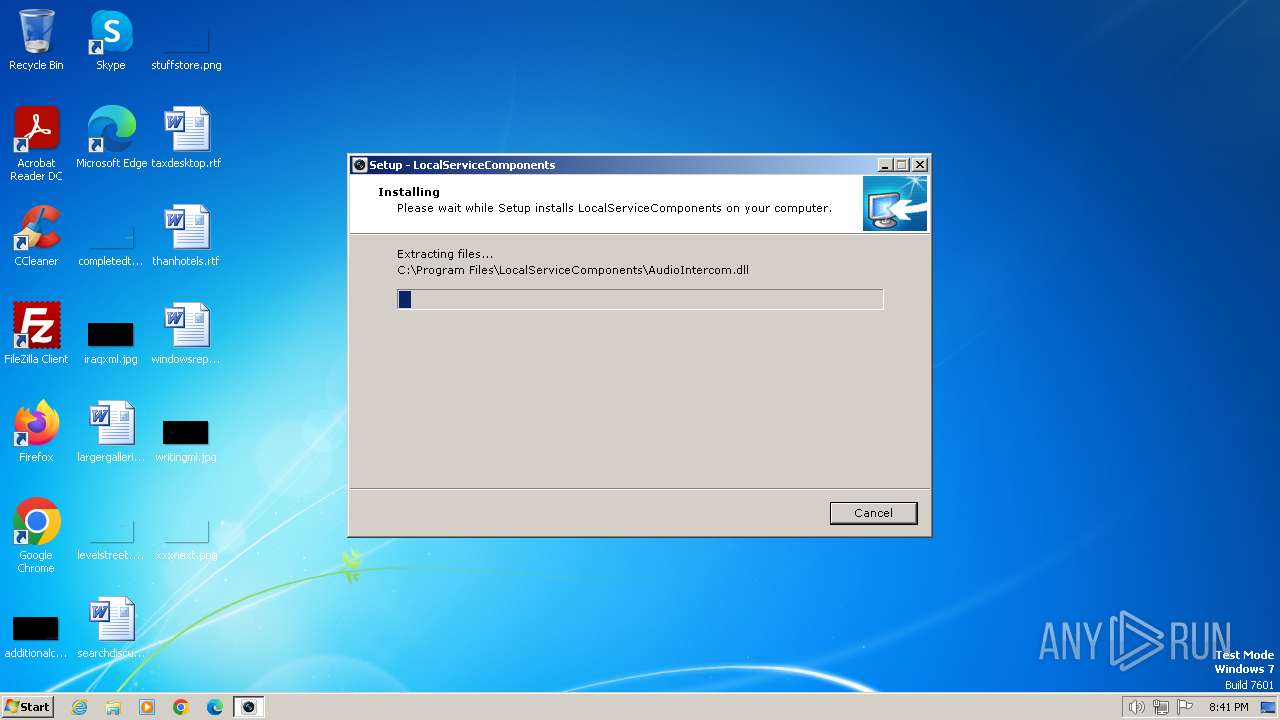Screen dimensions: 1280x720
Task: Select taxdesktop.rtf document icon
Action: pos(186,138)
